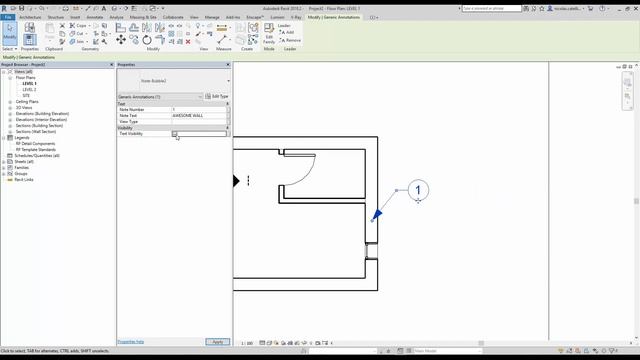Click the Revit application R logo
The image size is (640, 360).
click(x=4, y=8)
